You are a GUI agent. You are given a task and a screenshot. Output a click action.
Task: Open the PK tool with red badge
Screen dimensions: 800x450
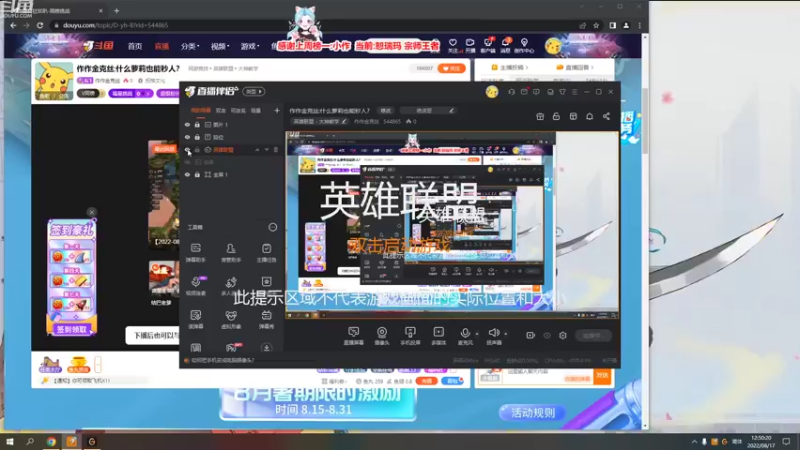pos(232,348)
